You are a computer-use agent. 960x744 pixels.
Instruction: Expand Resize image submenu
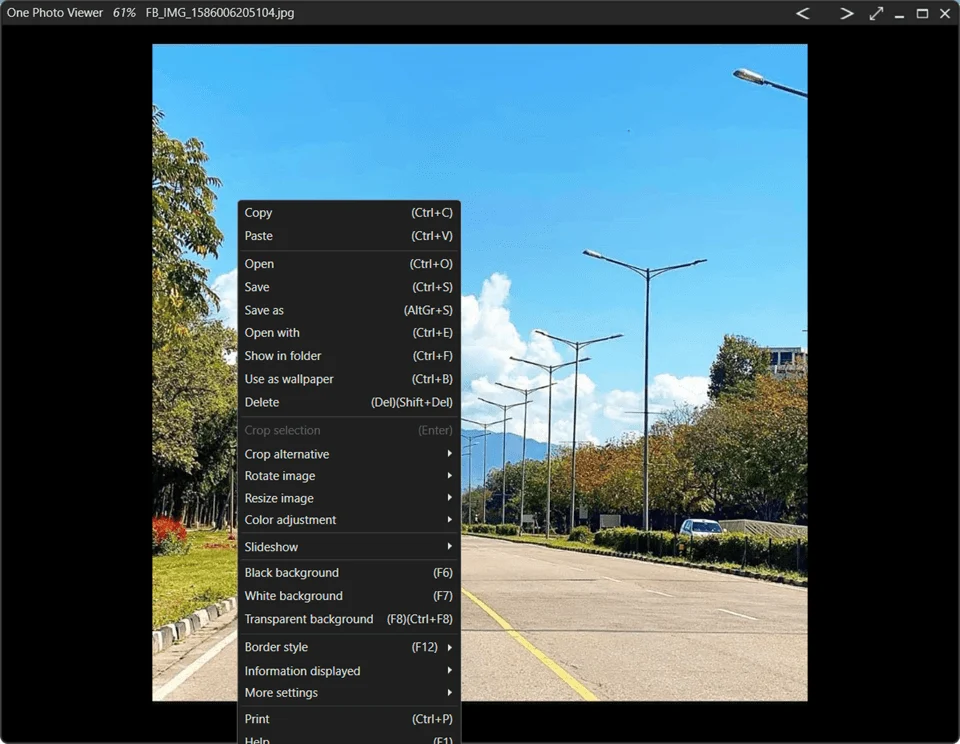tap(349, 498)
